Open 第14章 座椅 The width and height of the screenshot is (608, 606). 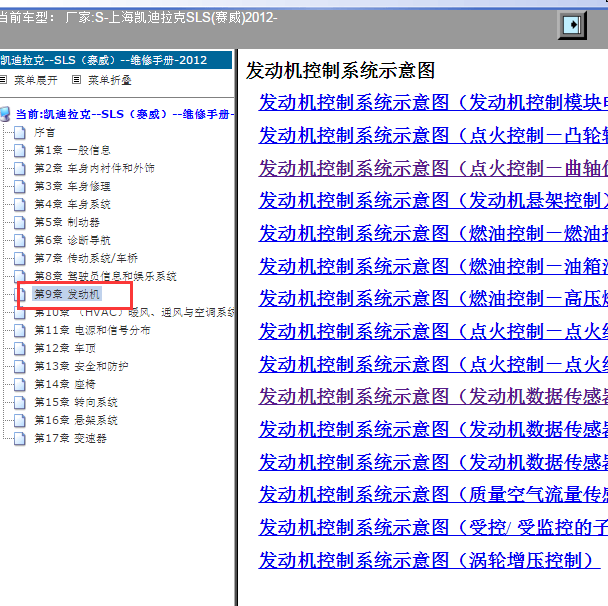65,385
